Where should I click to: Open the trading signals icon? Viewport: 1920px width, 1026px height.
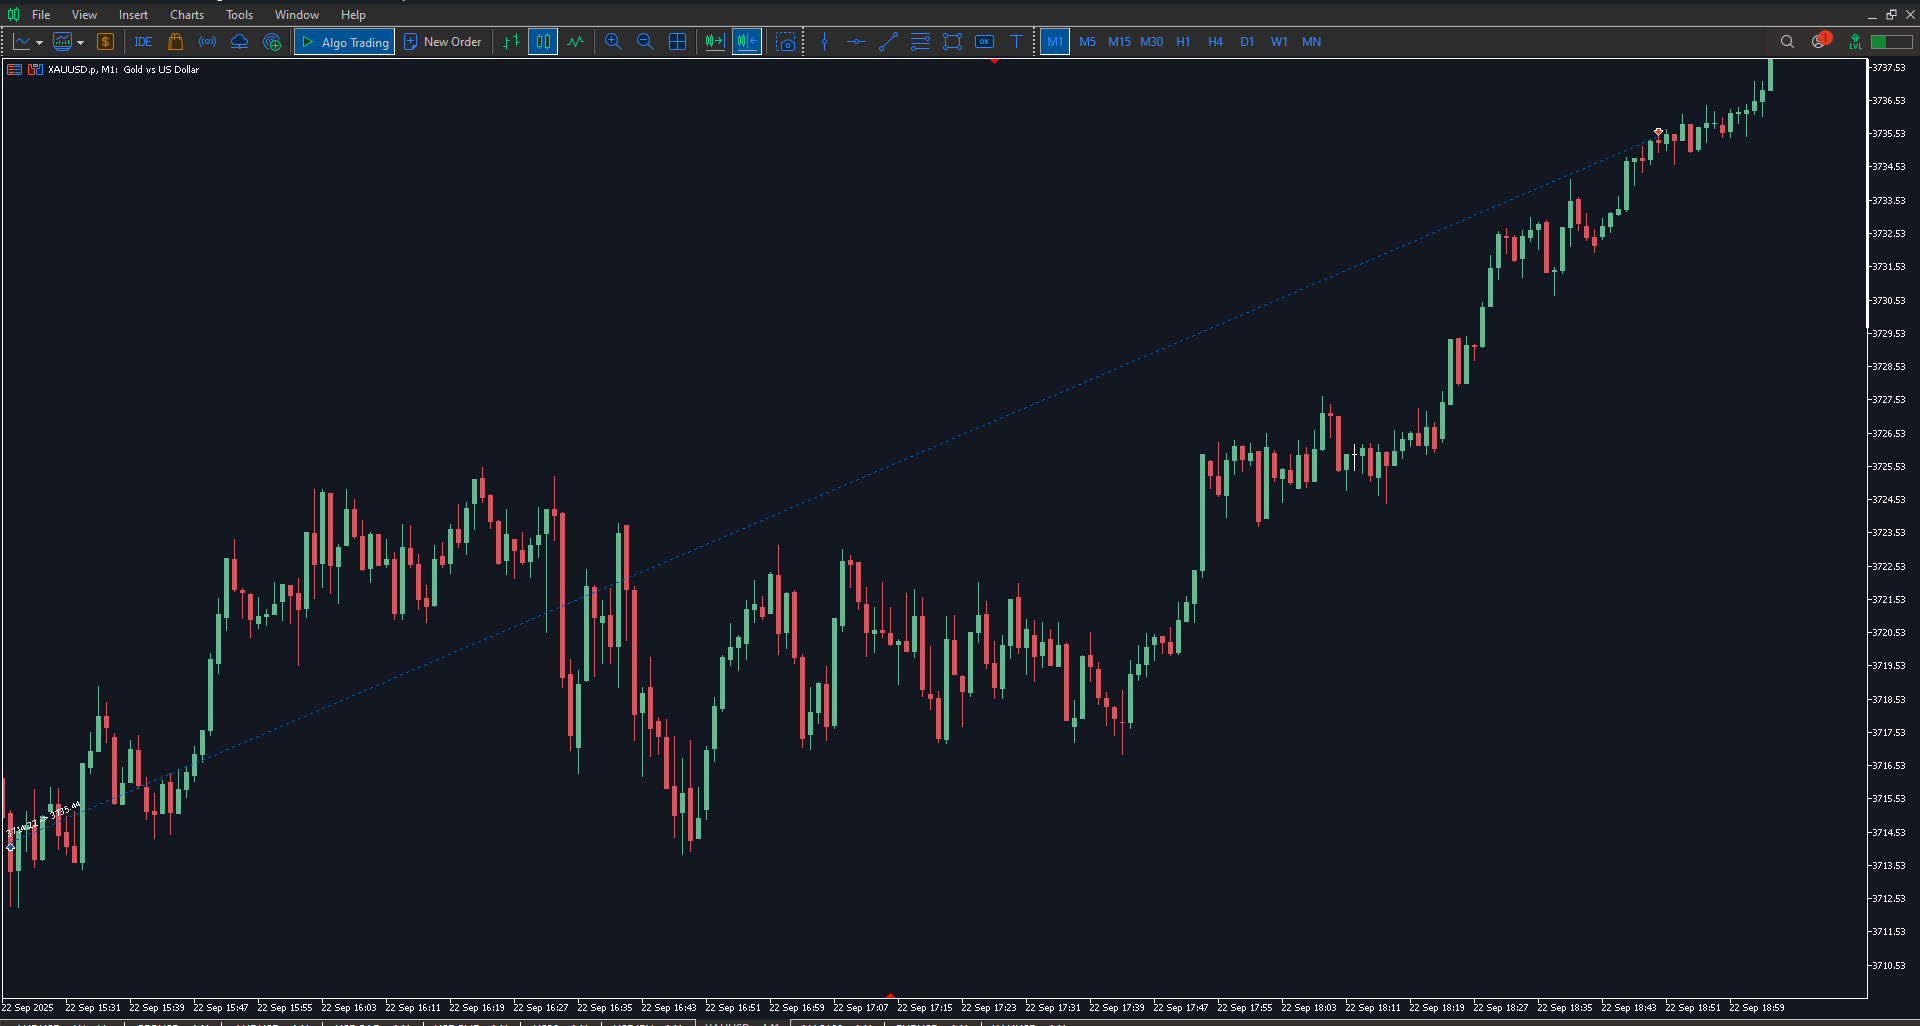207,42
